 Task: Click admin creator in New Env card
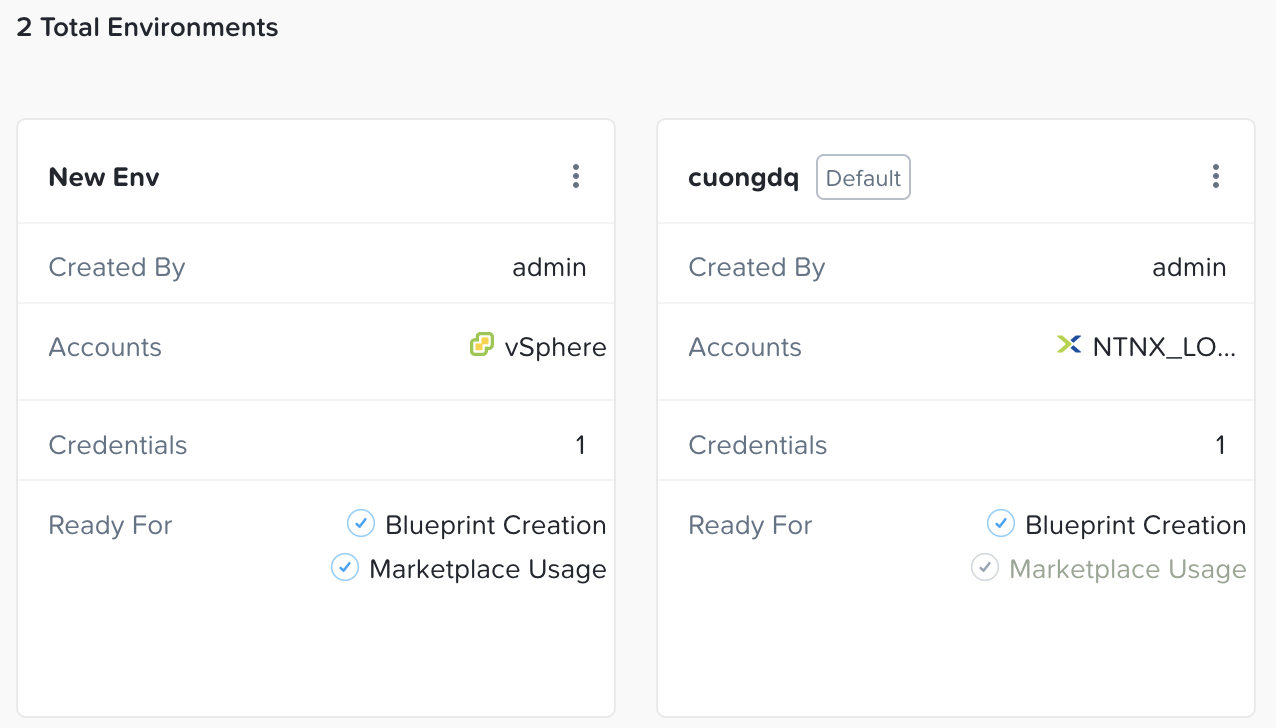[549, 267]
